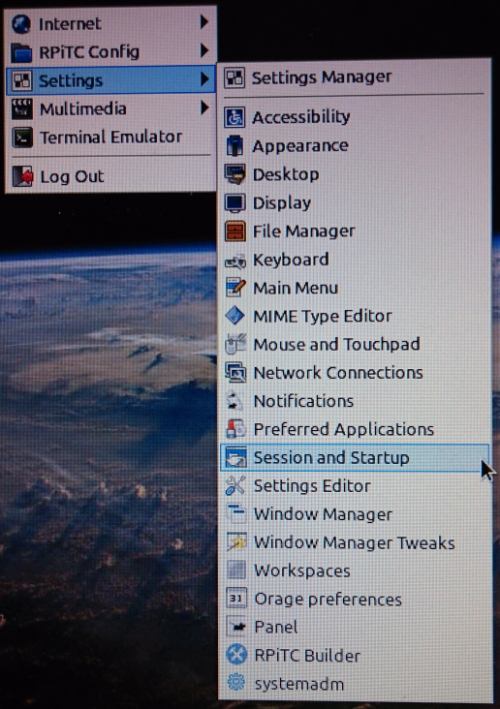Click the Orage preferences calendar icon
500x709 pixels.
tap(236, 599)
